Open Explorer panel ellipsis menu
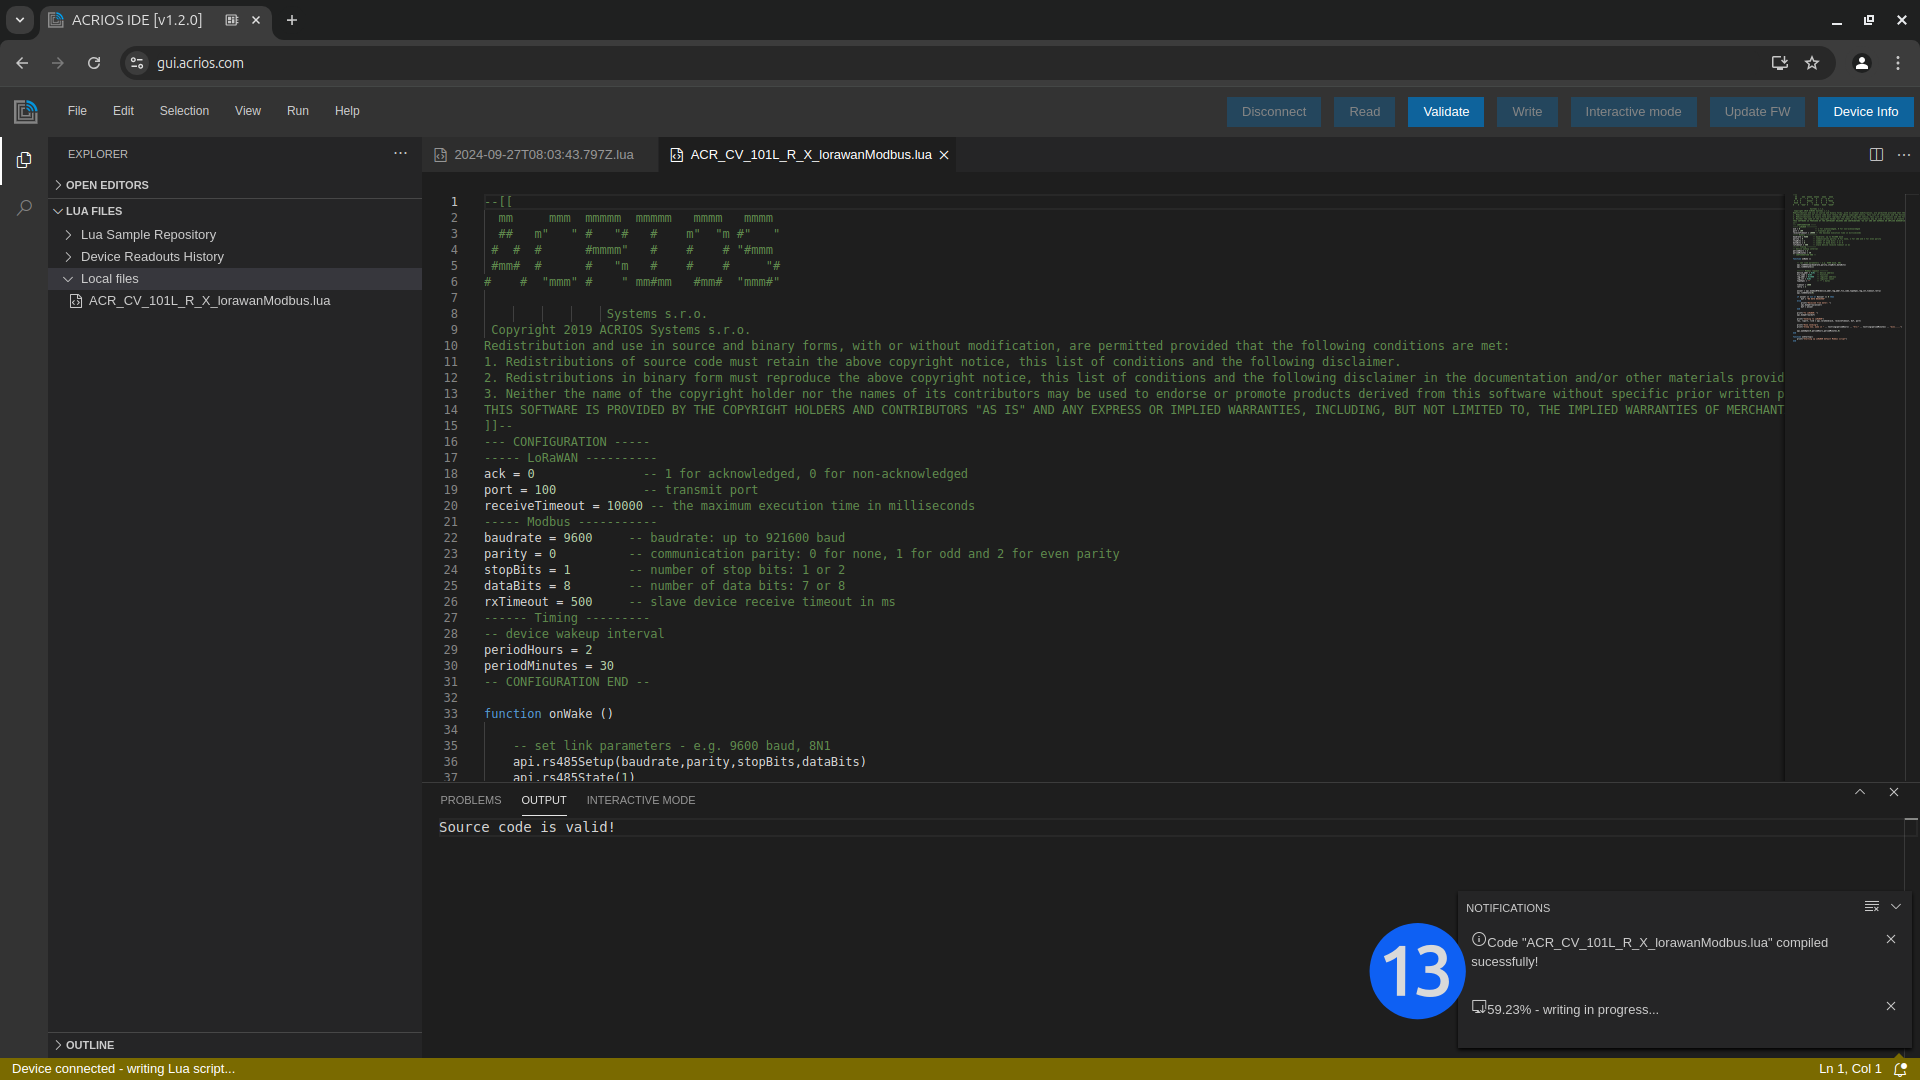 tap(400, 154)
